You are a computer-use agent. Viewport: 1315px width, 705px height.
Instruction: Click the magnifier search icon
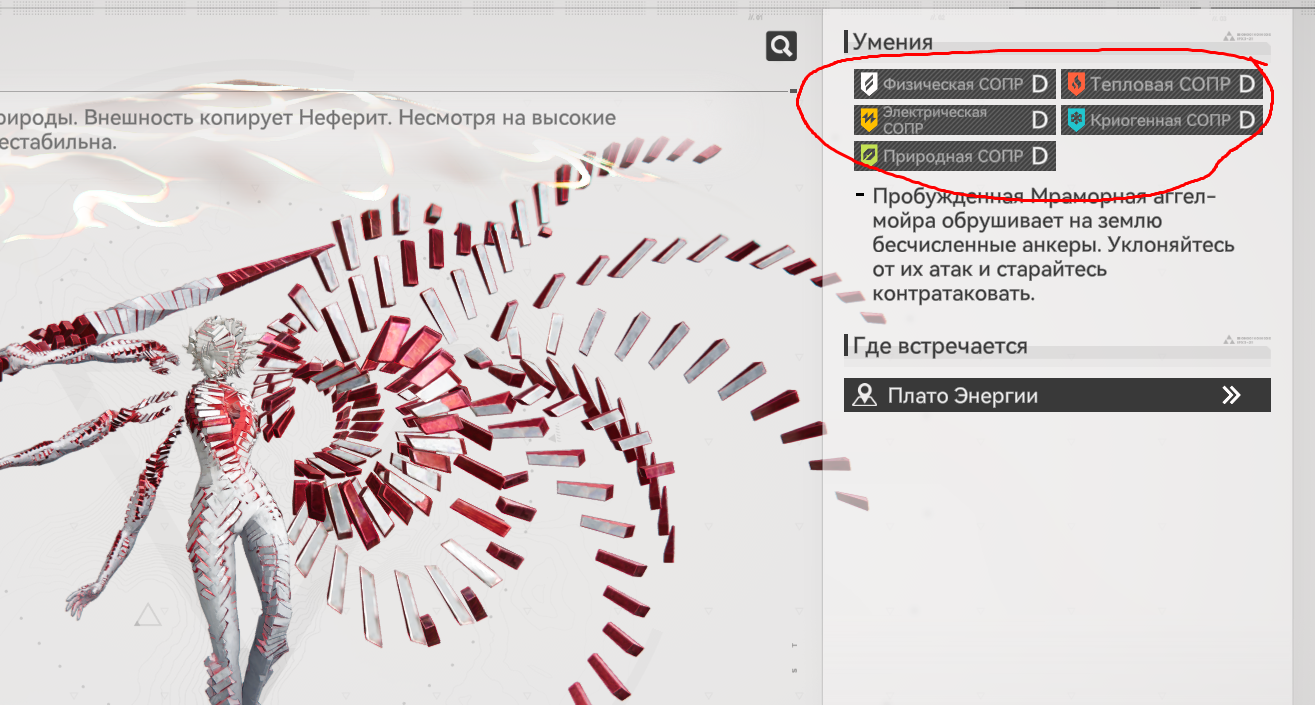(x=781, y=45)
